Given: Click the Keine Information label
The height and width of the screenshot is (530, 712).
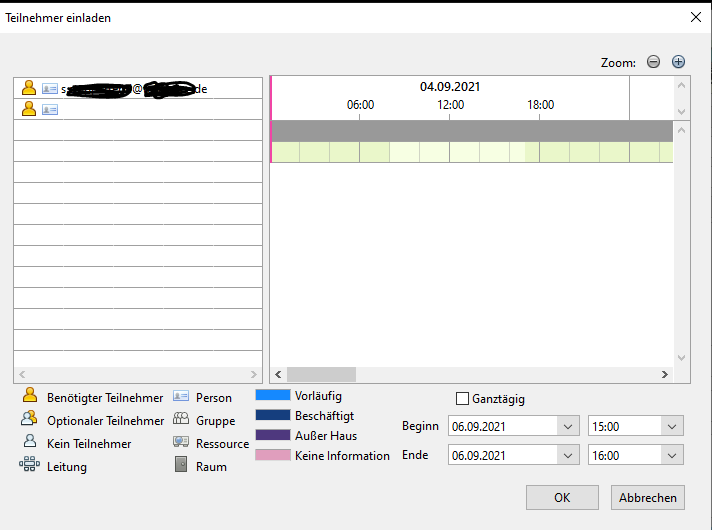Looking at the screenshot, I should point(342,456).
